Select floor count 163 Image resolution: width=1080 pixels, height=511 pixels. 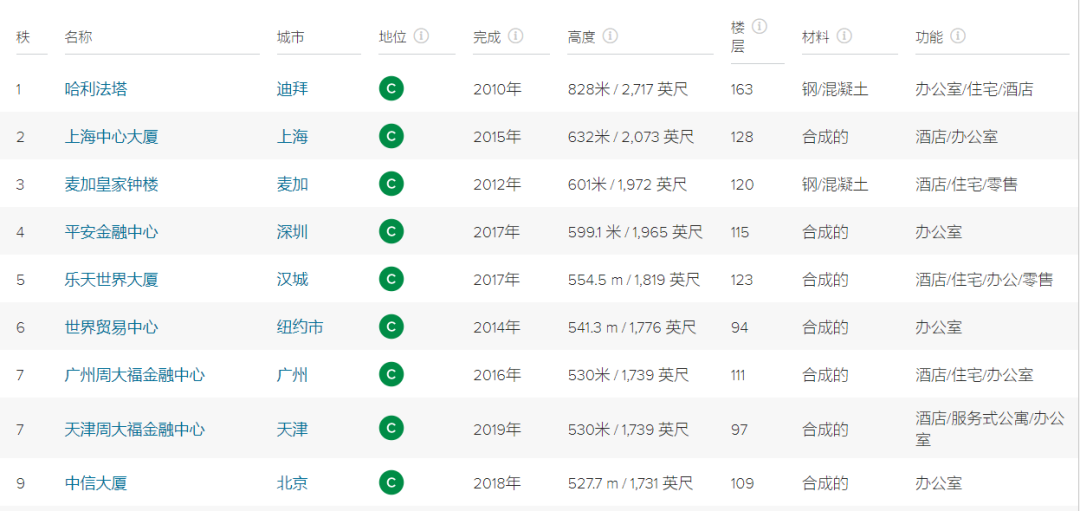pos(742,89)
